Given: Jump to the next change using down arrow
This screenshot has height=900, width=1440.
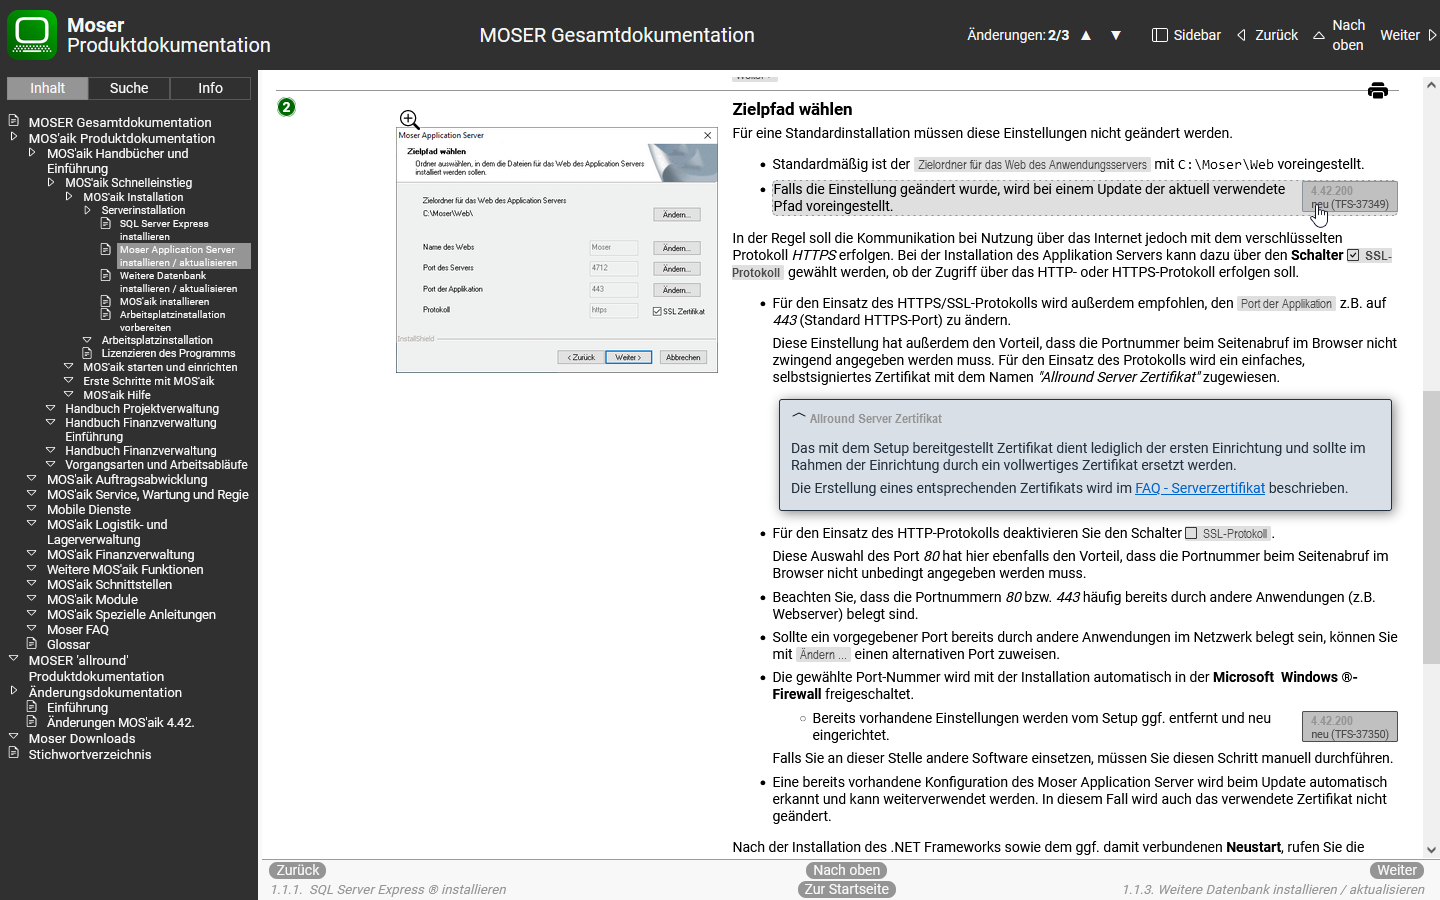Looking at the screenshot, I should pos(1116,35).
